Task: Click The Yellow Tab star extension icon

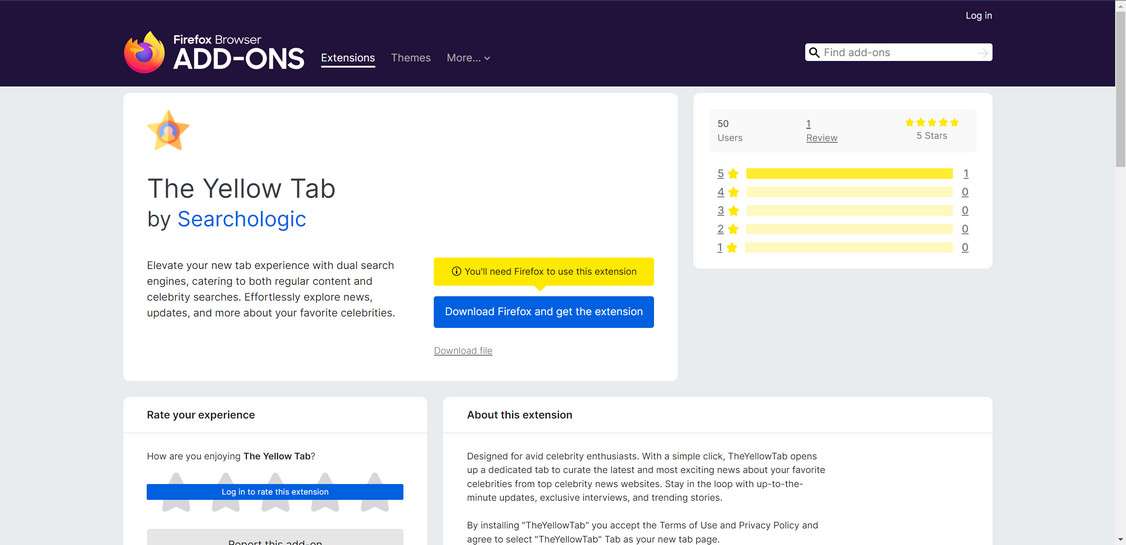Action: pos(168,131)
